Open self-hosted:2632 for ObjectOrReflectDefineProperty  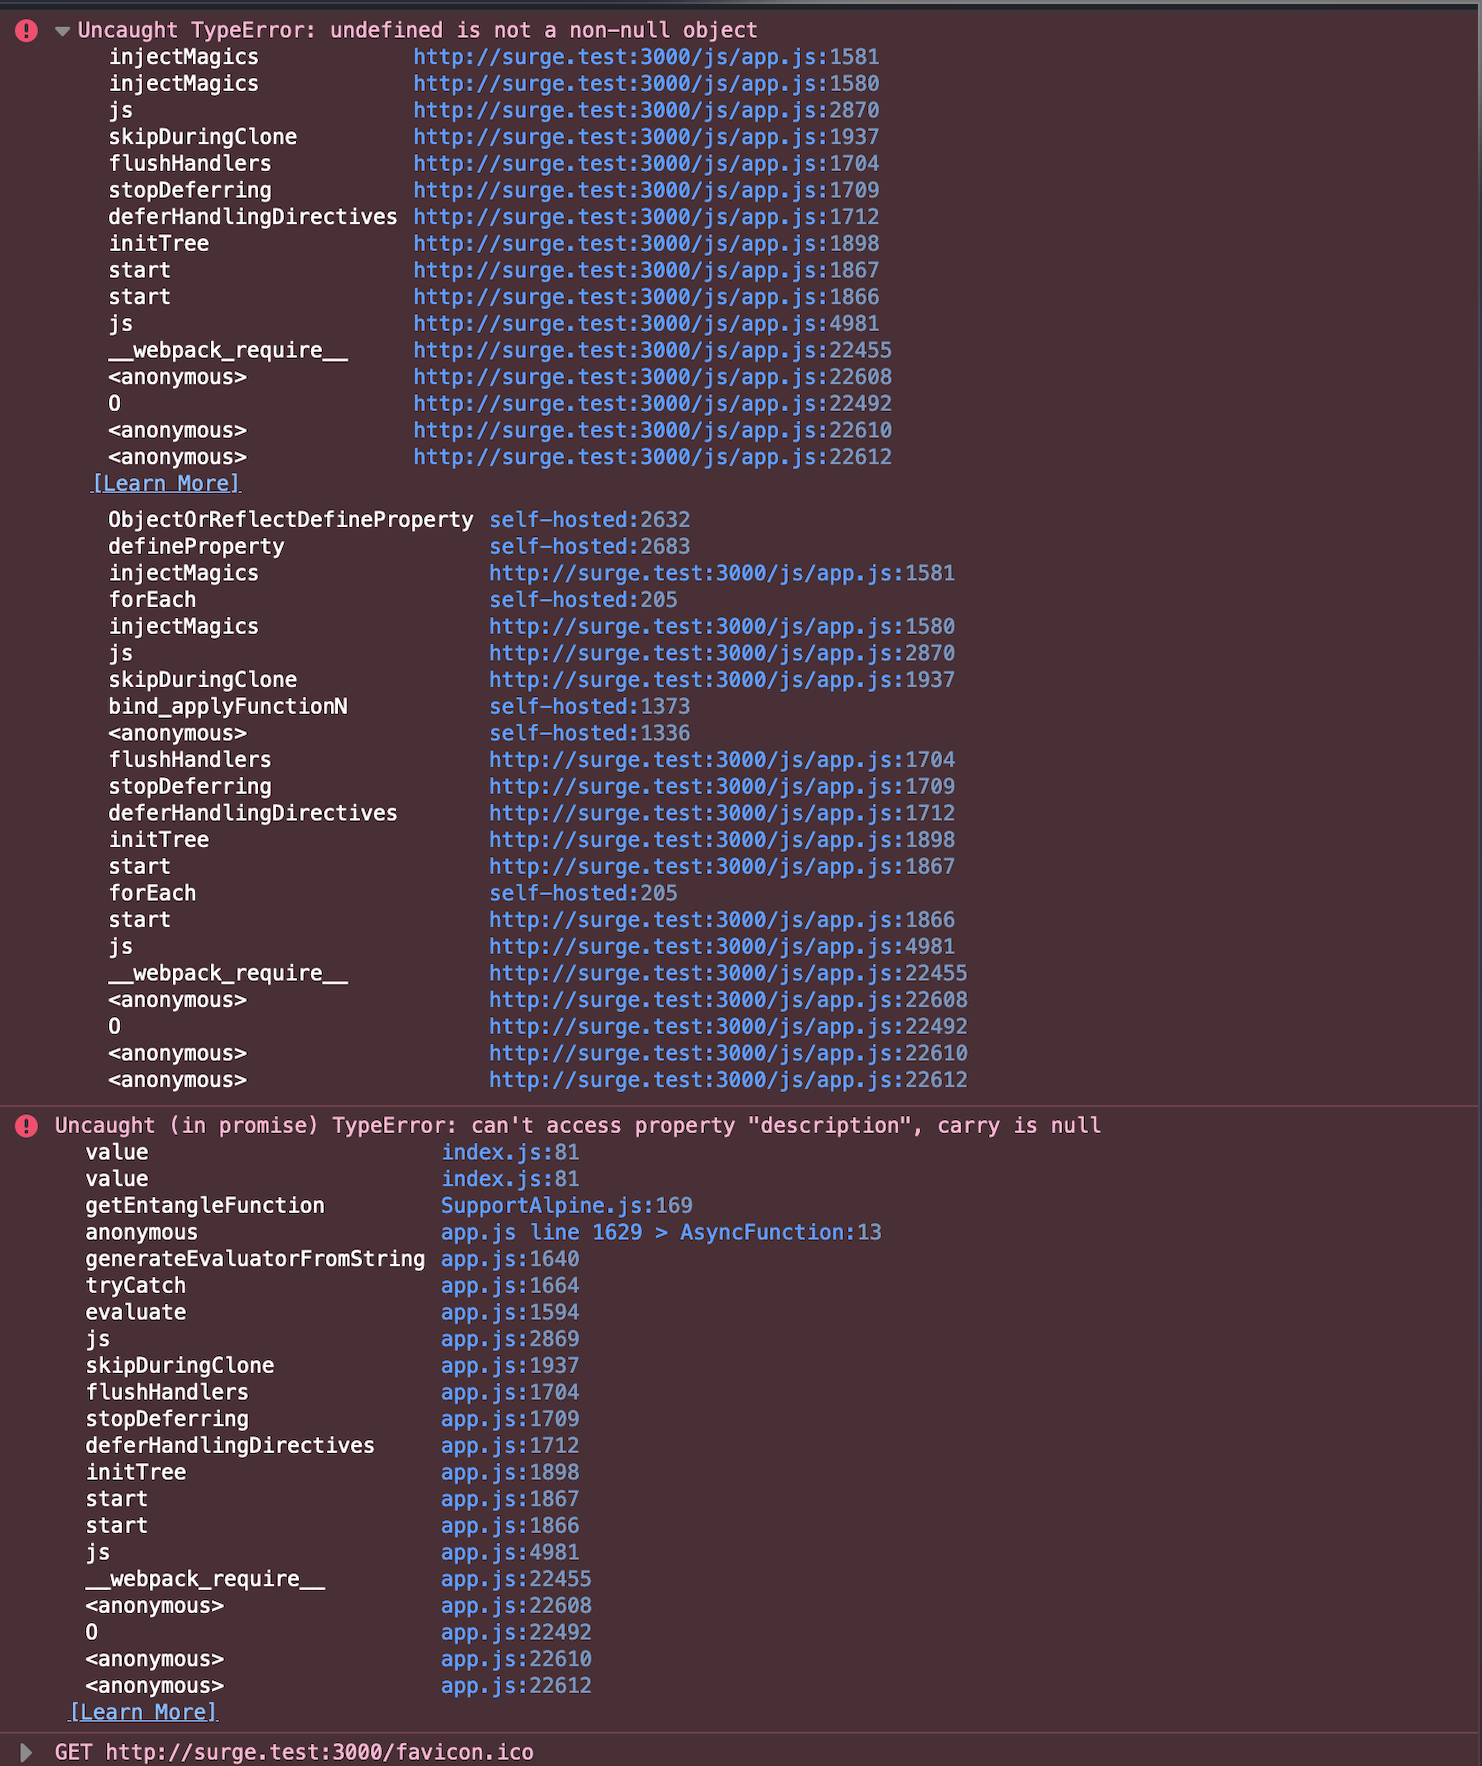589,519
